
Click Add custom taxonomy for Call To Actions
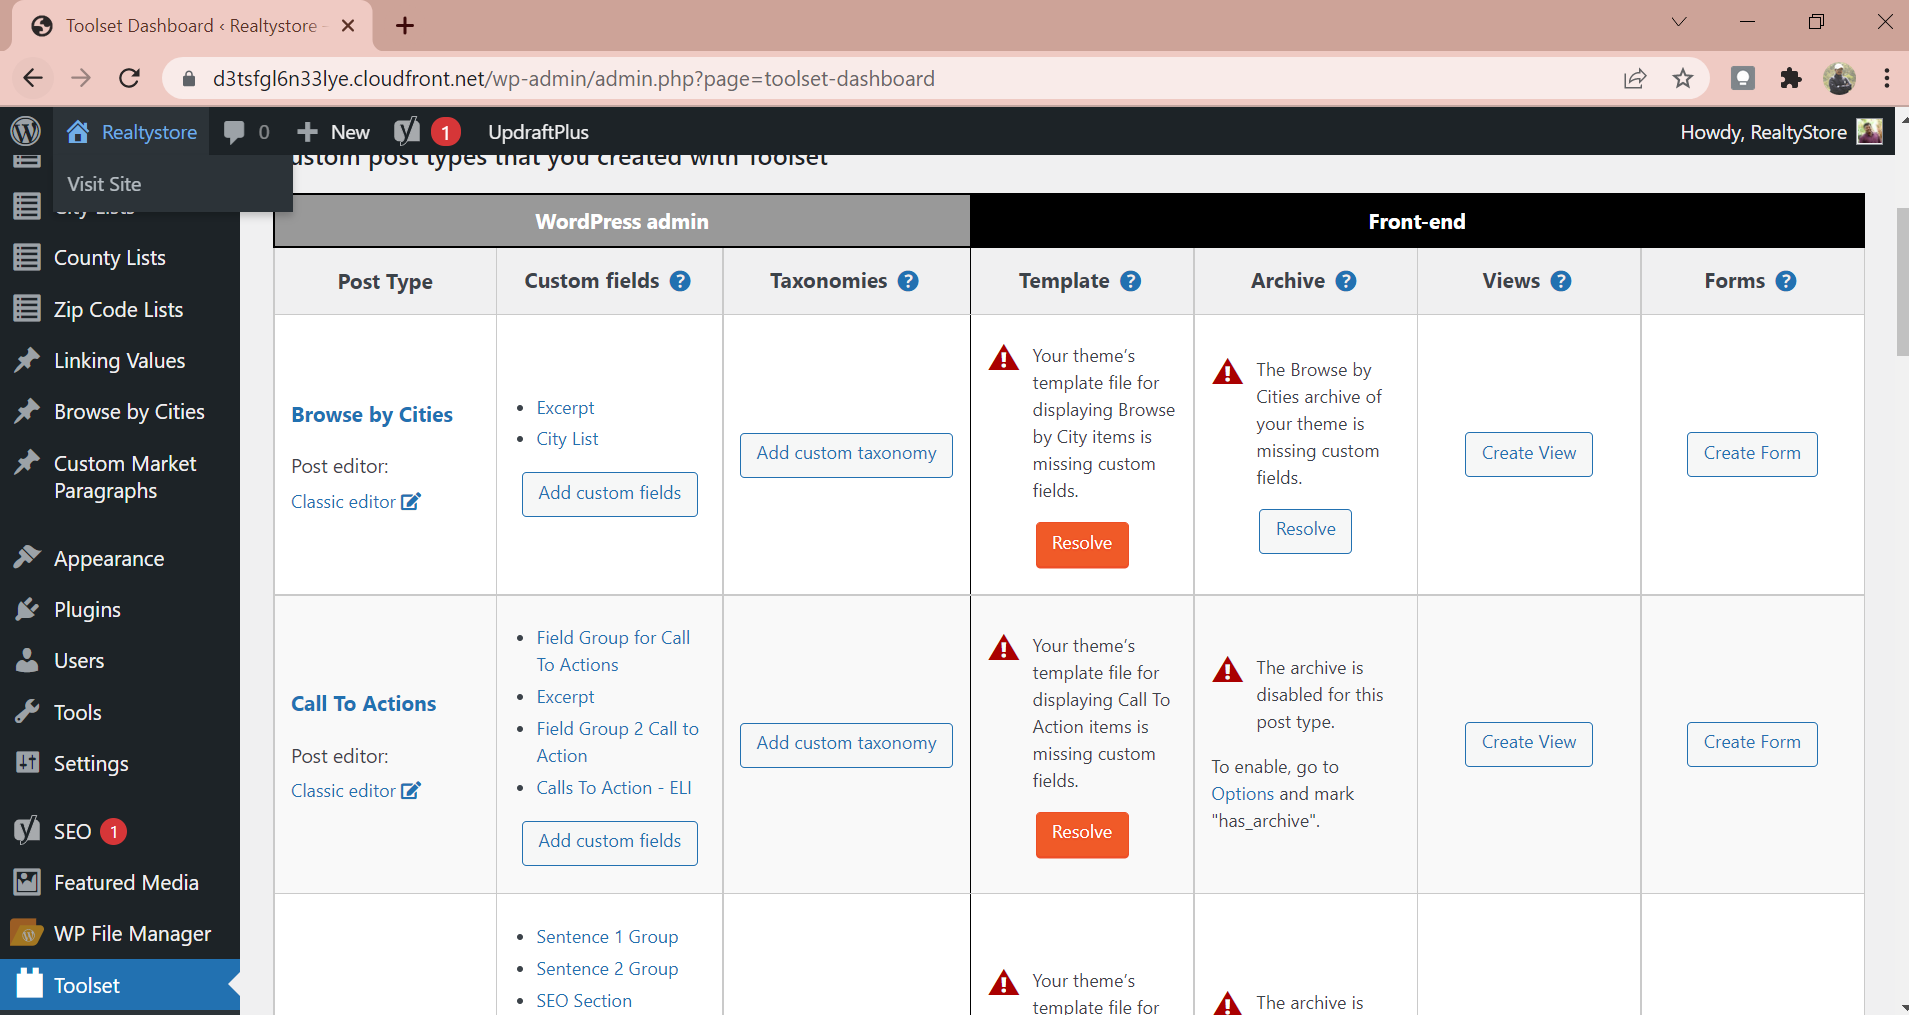[846, 744]
